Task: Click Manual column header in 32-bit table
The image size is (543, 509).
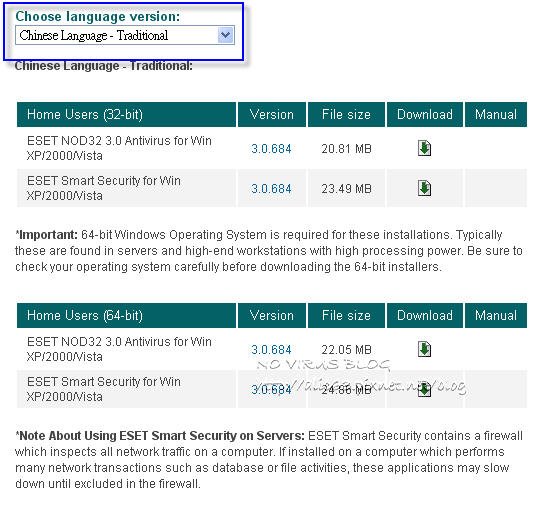Action: [496, 114]
